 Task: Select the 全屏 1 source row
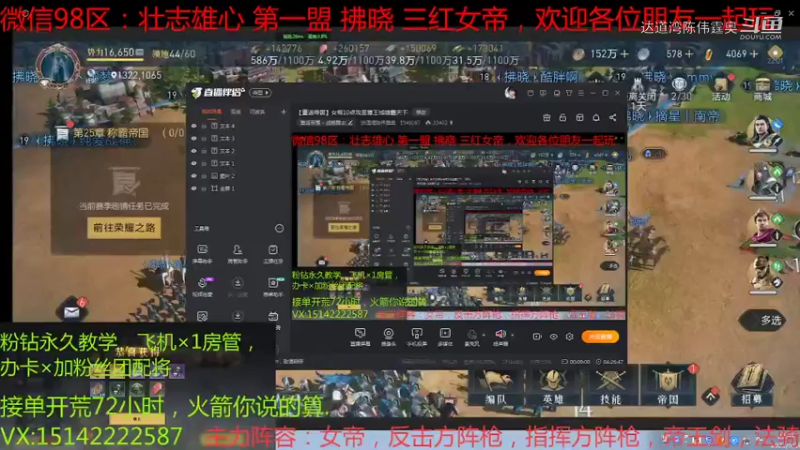(239, 188)
